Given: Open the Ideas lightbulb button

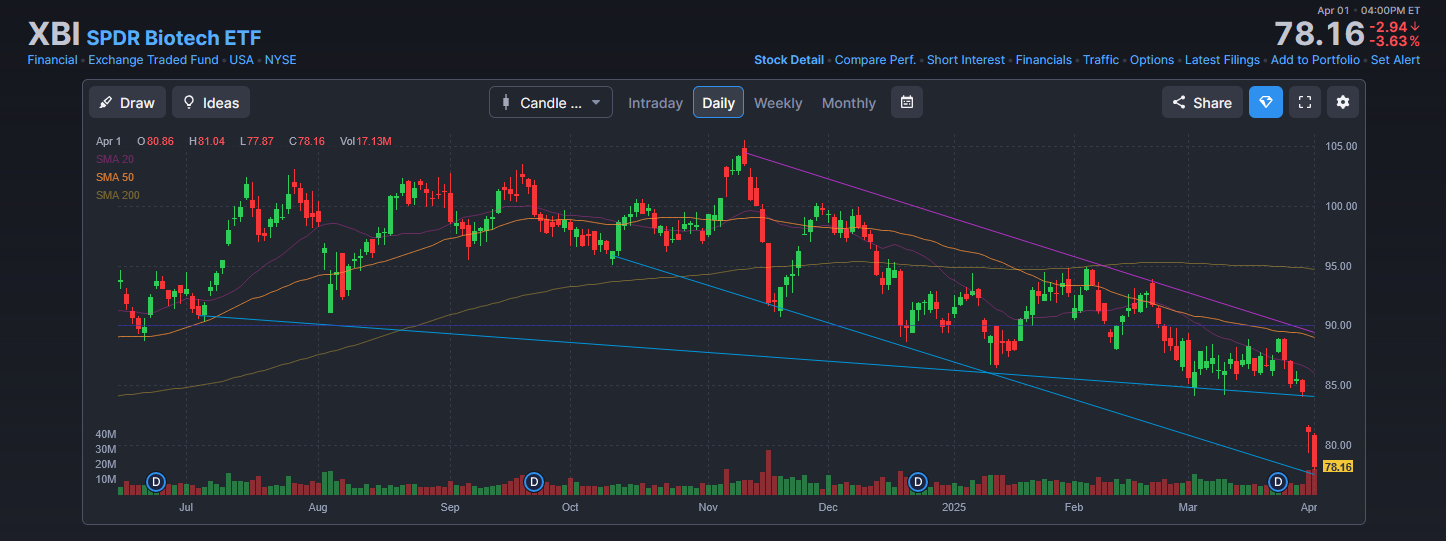Looking at the screenshot, I should pyautogui.click(x=211, y=102).
